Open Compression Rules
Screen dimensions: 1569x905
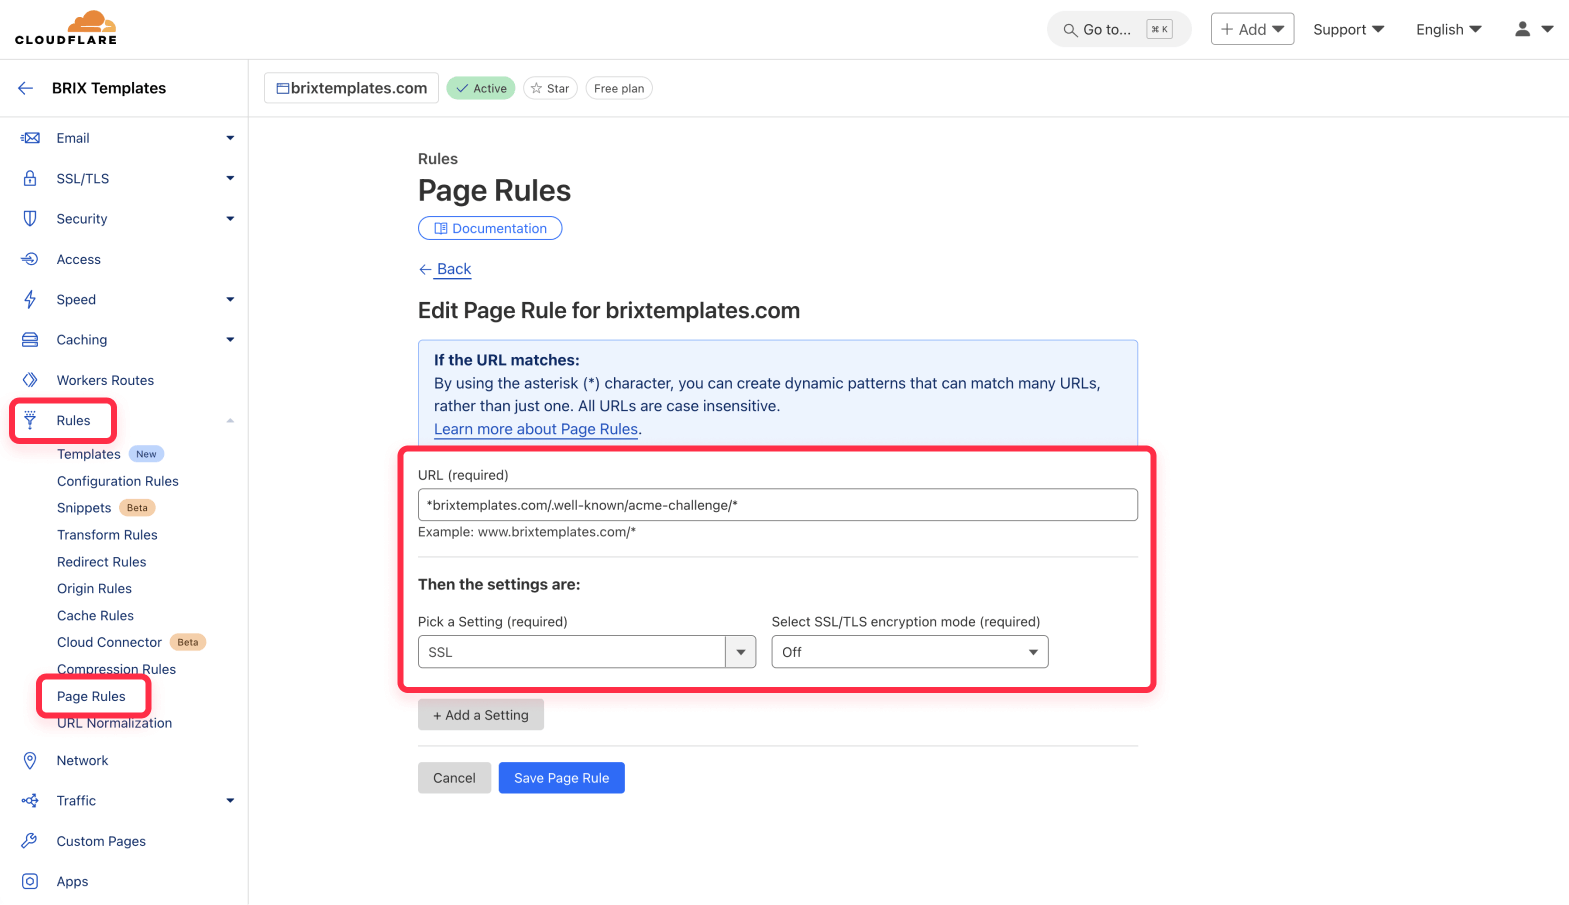(116, 669)
